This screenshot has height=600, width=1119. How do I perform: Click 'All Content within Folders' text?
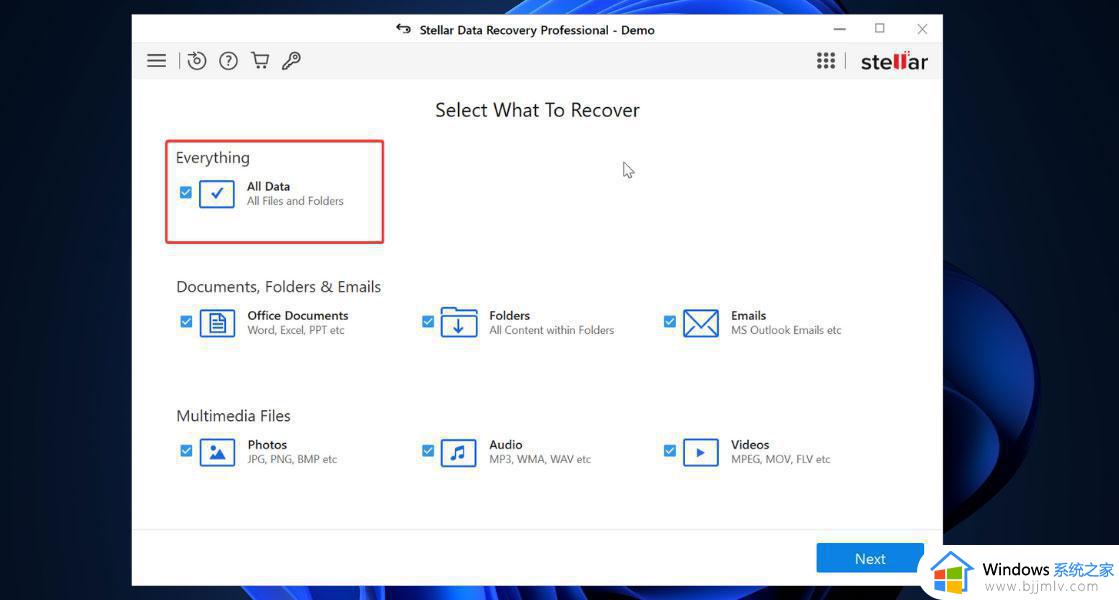(x=552, y=330)
